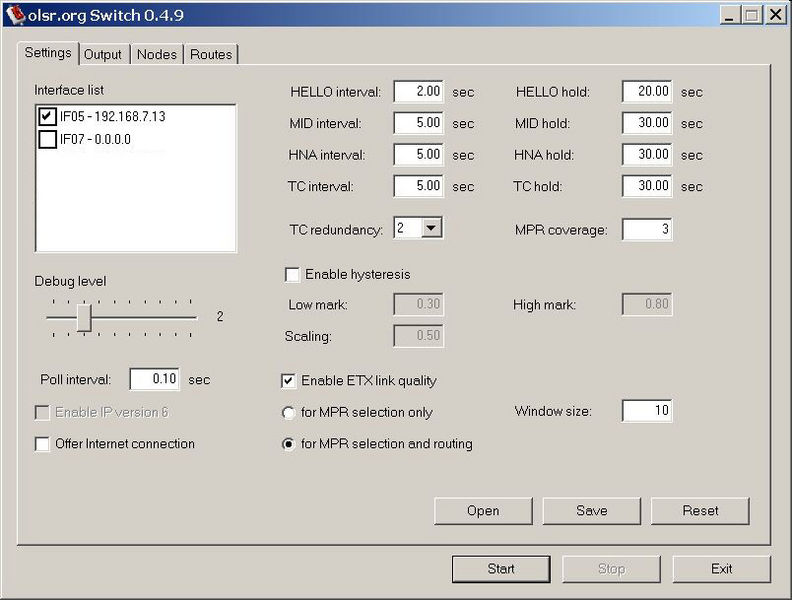Switch to the Routes tab

(x=211, y=55)
